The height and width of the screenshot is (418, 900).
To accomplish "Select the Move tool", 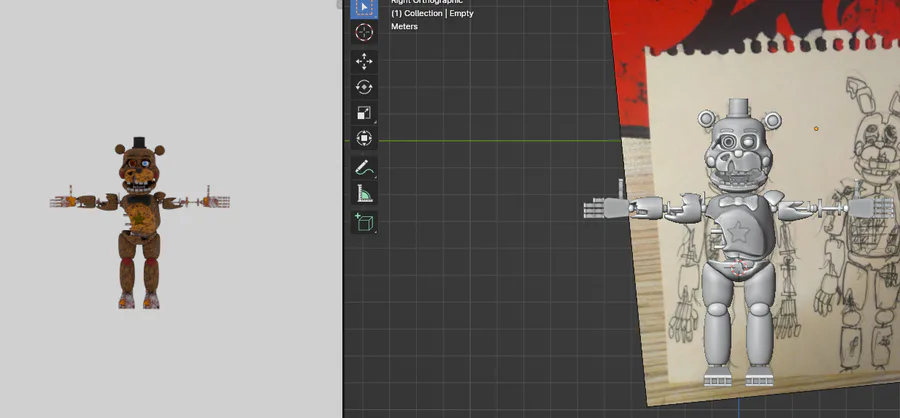I will (364, 62).
